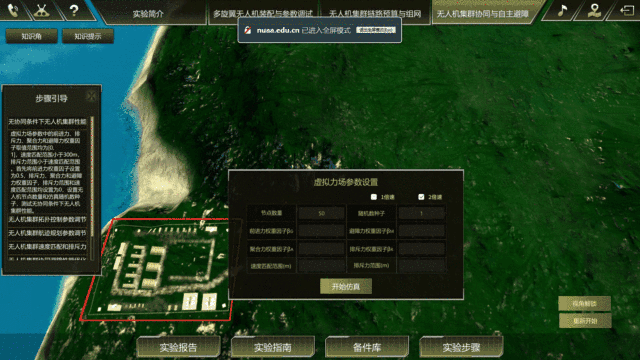Open the help question mark icon
640x360 pixels.
click(74, 10)
